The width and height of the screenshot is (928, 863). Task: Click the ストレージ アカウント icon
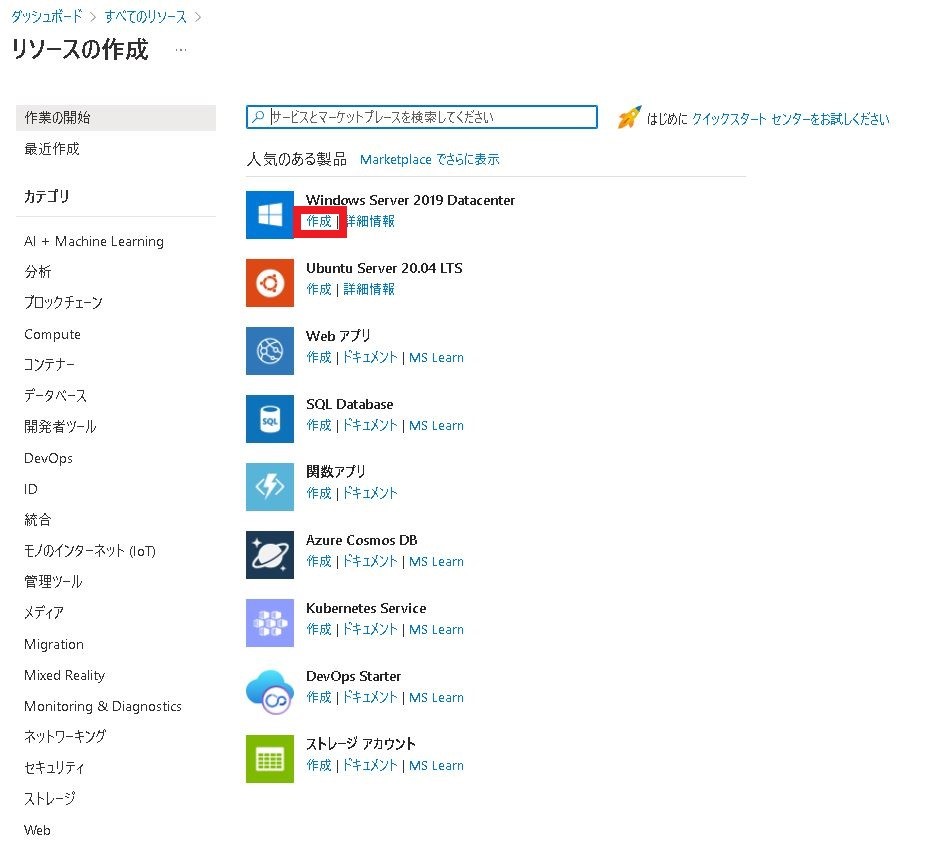[269, 758]
